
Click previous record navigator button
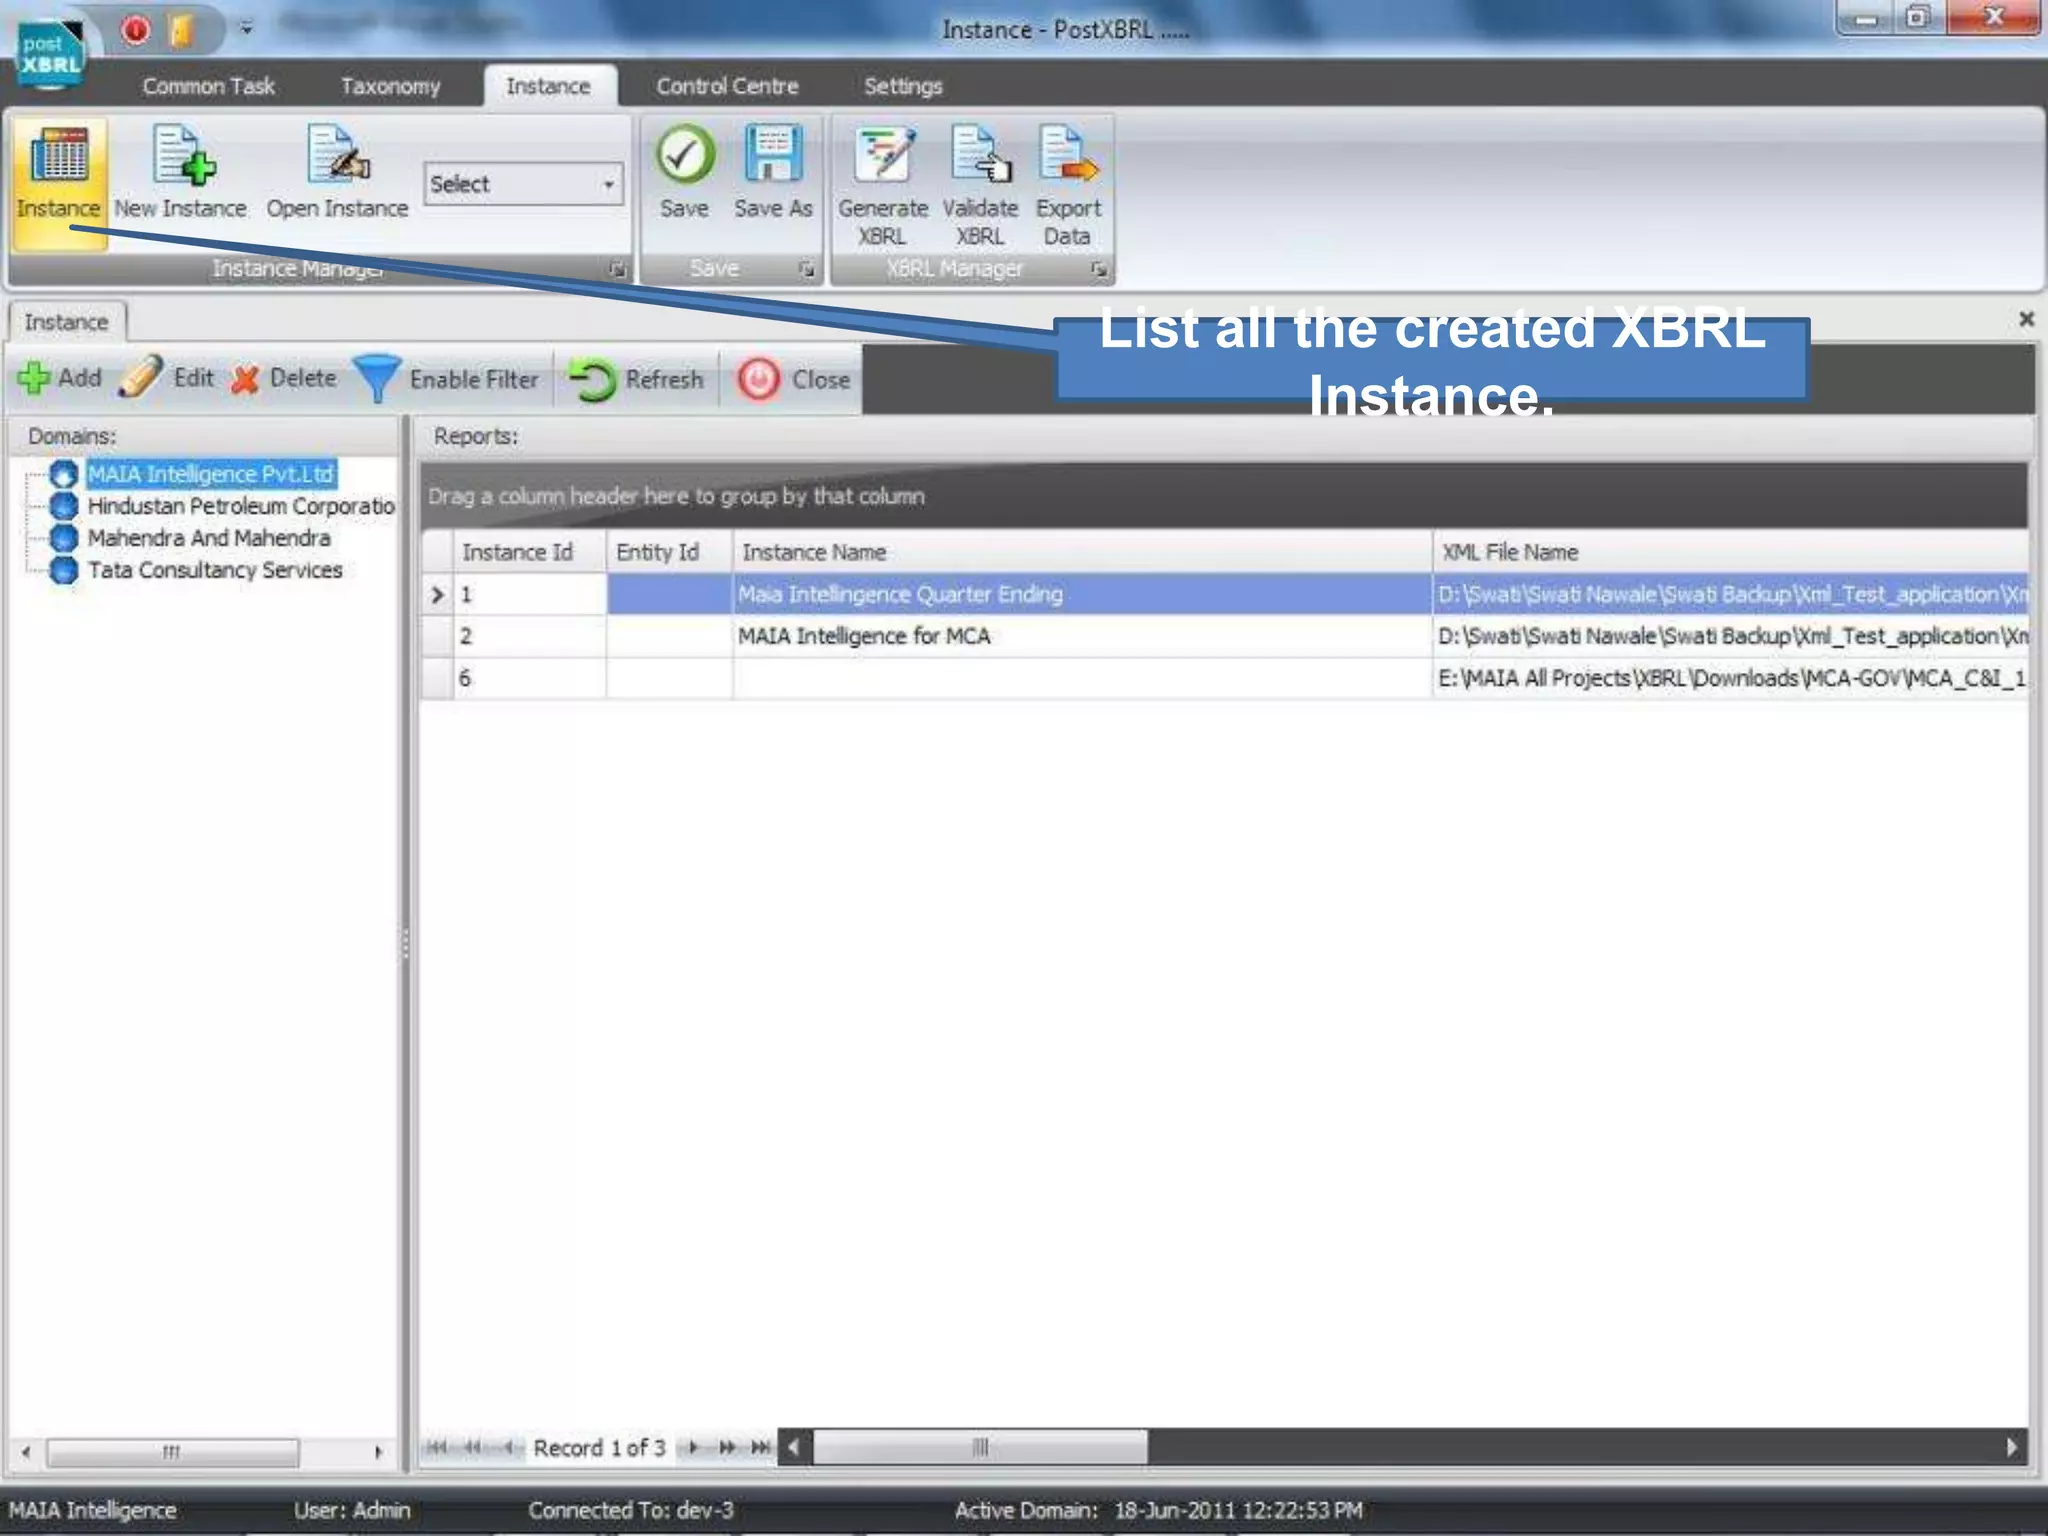(508, 1447)
